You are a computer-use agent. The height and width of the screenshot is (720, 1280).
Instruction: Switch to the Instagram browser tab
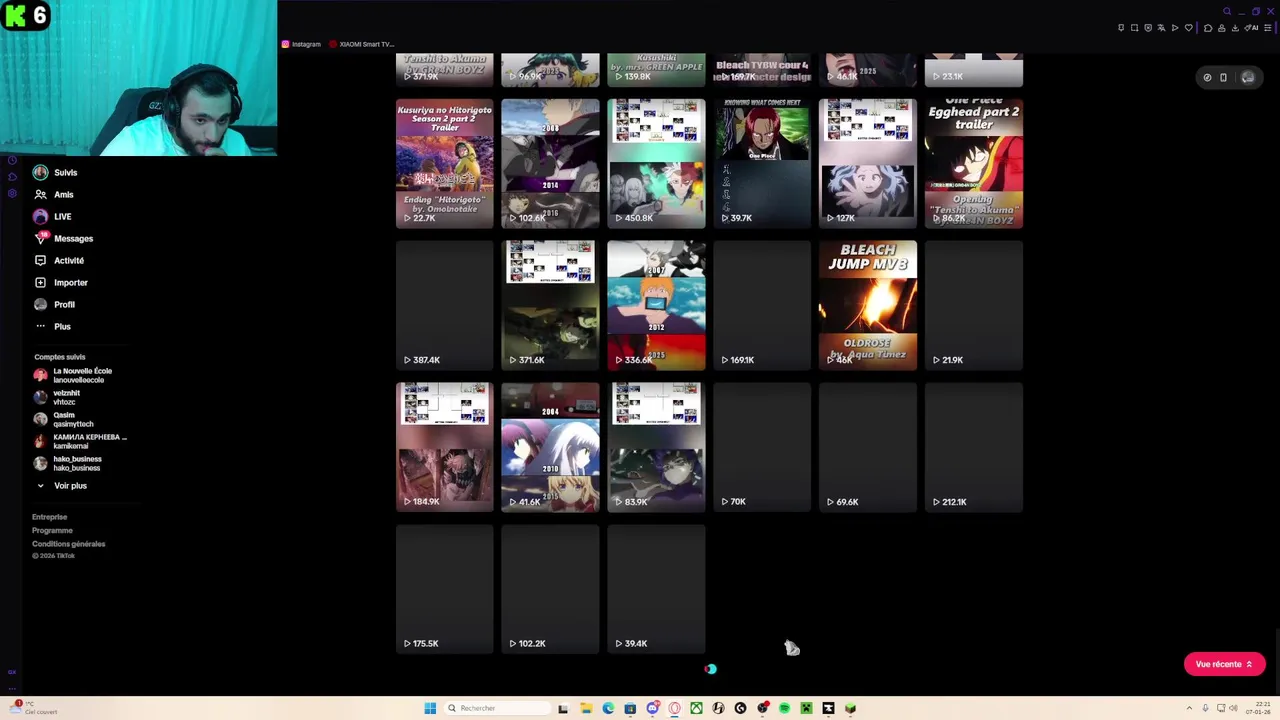[x=301, y=44]
